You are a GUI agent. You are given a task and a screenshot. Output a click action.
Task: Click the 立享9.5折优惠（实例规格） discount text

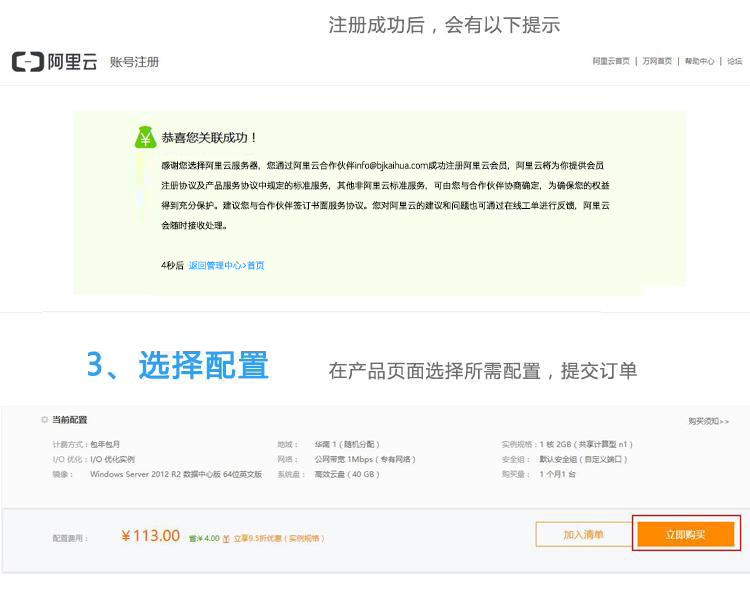point(279,538)
